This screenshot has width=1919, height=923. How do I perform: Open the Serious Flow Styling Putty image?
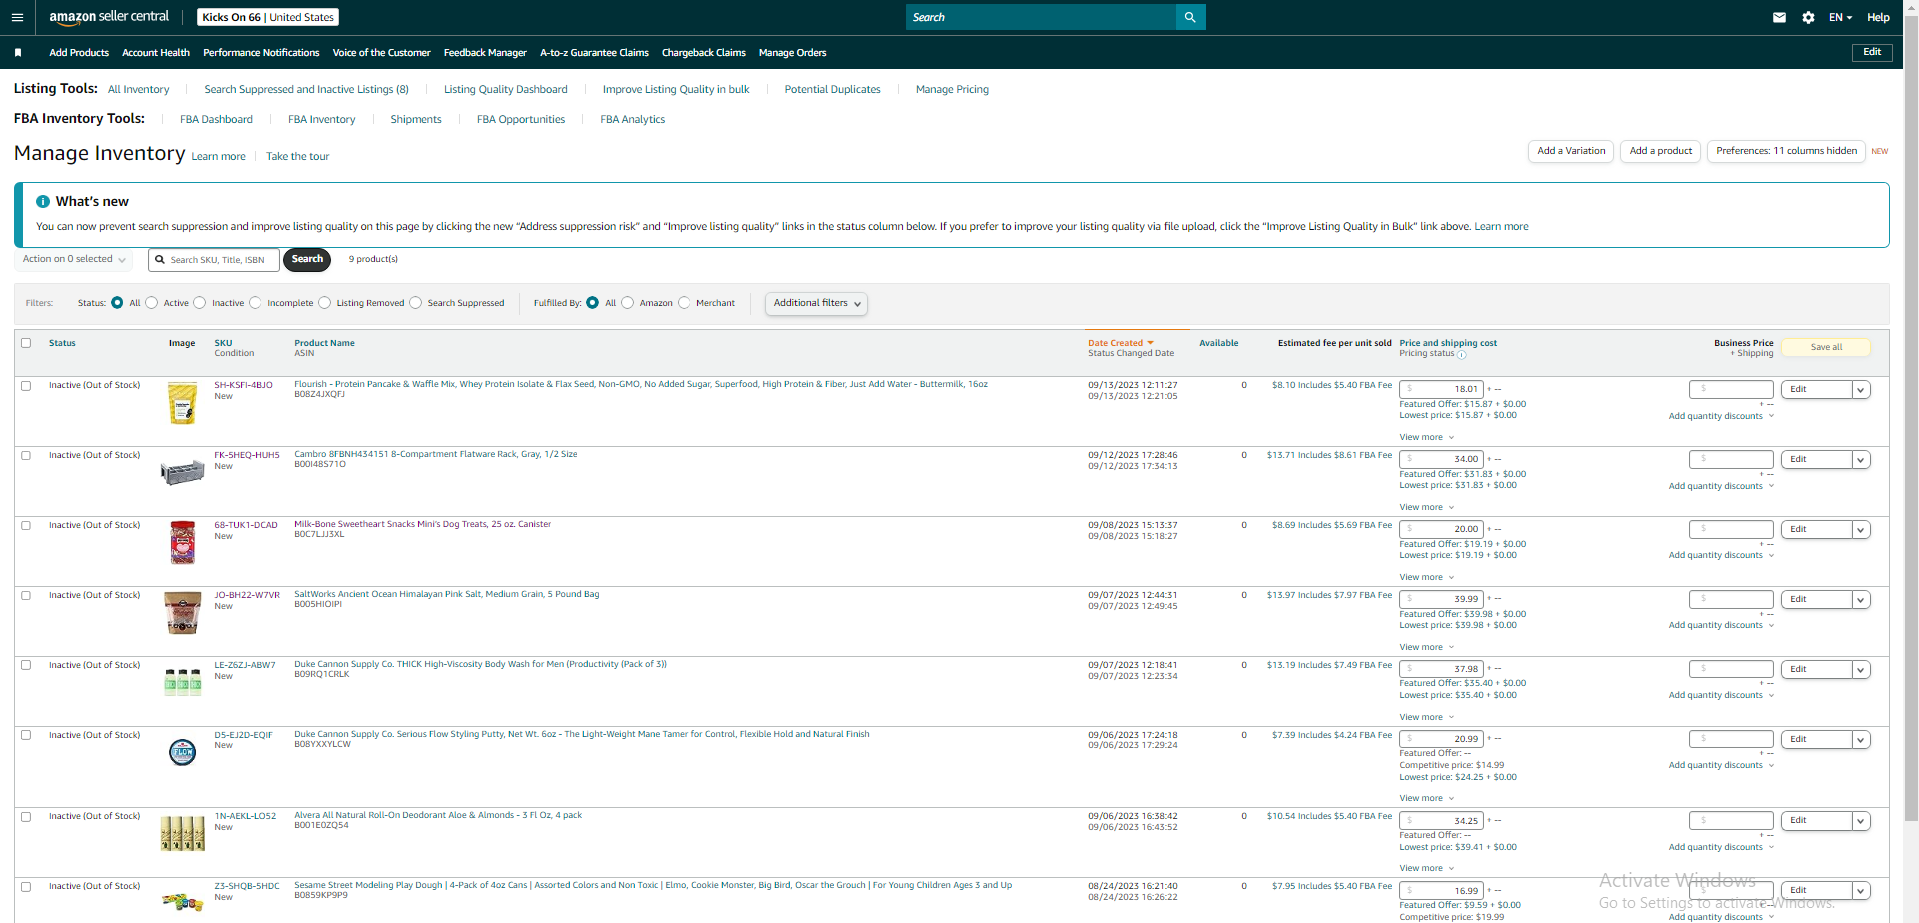point(182,752)
